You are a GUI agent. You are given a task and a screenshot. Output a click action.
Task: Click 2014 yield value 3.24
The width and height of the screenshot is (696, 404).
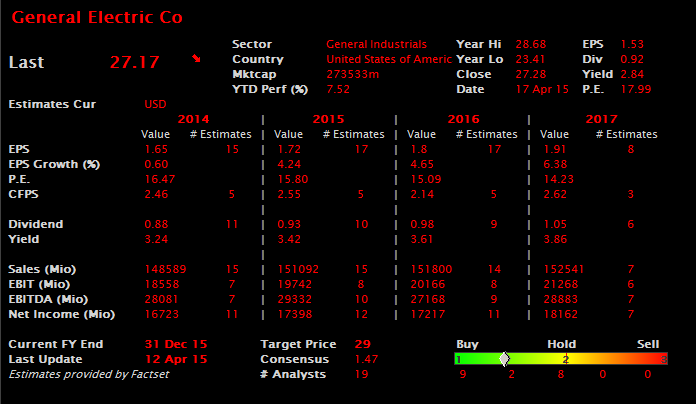[156, 239]
